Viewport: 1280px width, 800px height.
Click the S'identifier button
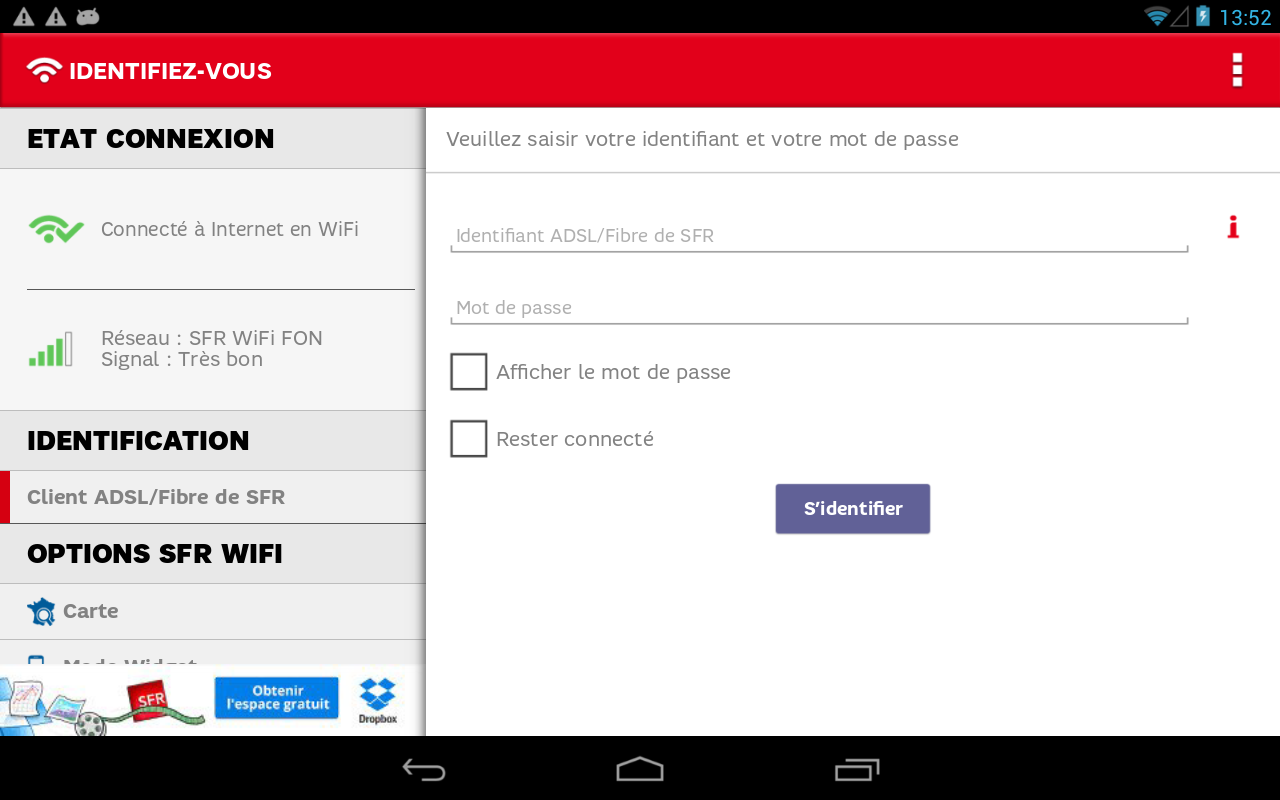tap(853, 509)
